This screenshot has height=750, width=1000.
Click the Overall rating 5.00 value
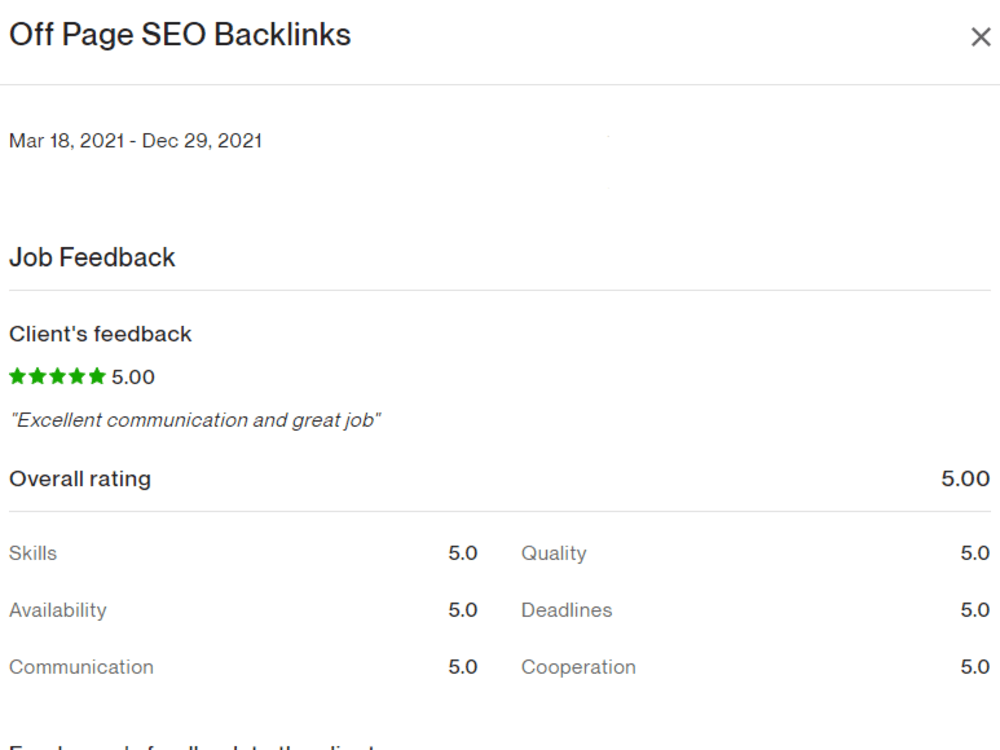(966, 479)
